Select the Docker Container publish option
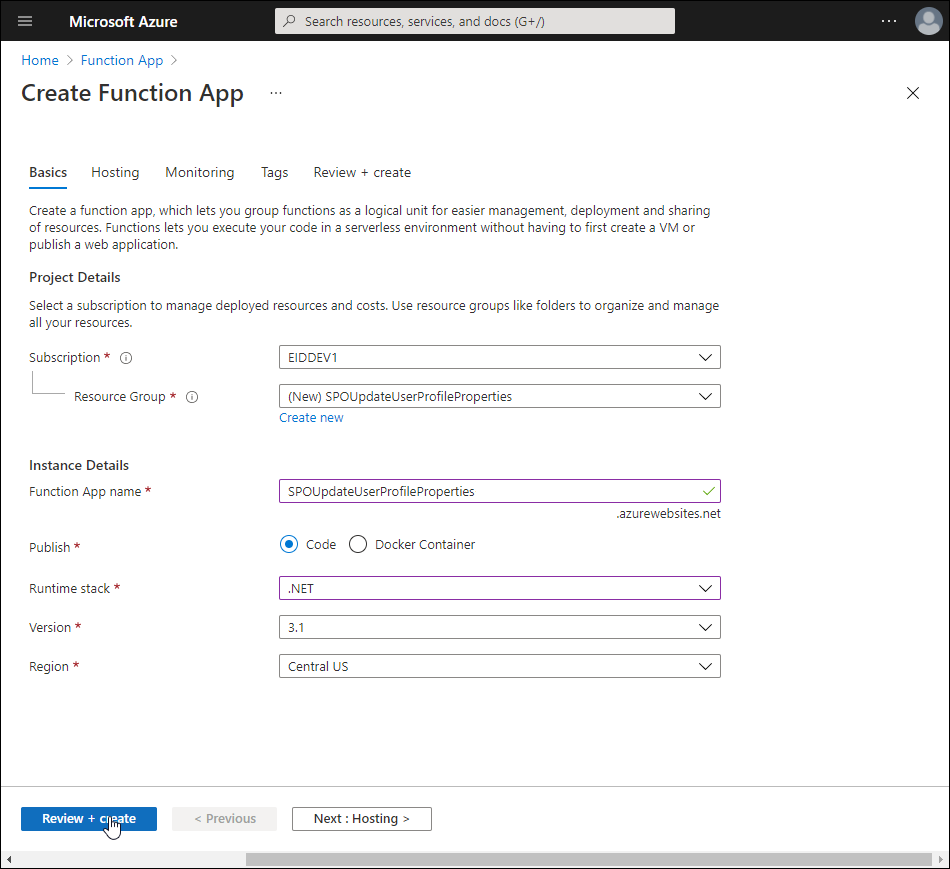The image size is (950, 869). point(358,545)
